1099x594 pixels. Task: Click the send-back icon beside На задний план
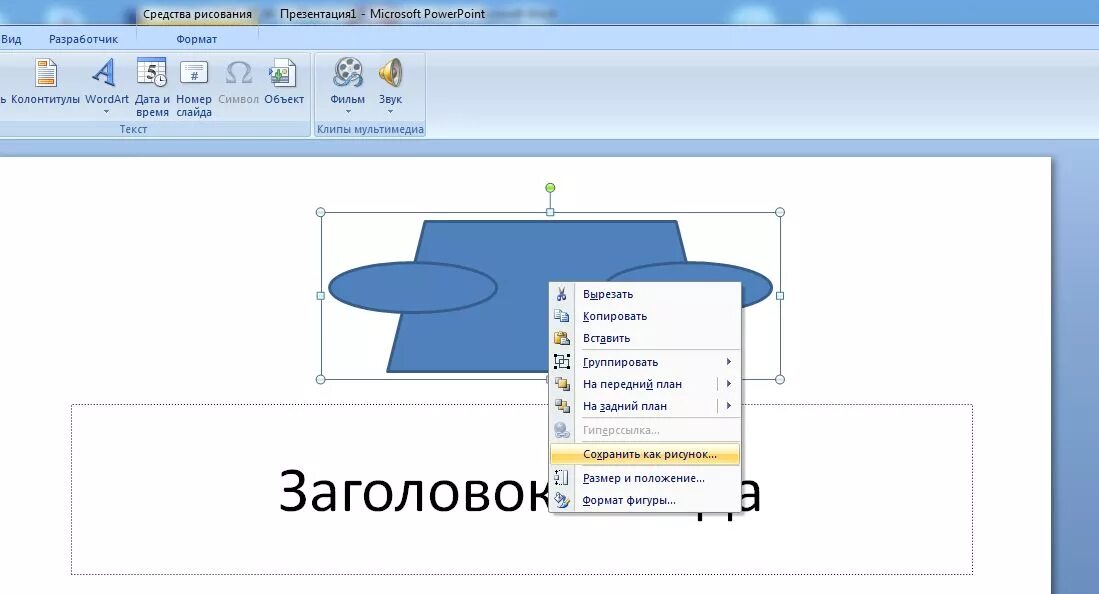click(x=561, y=405)
